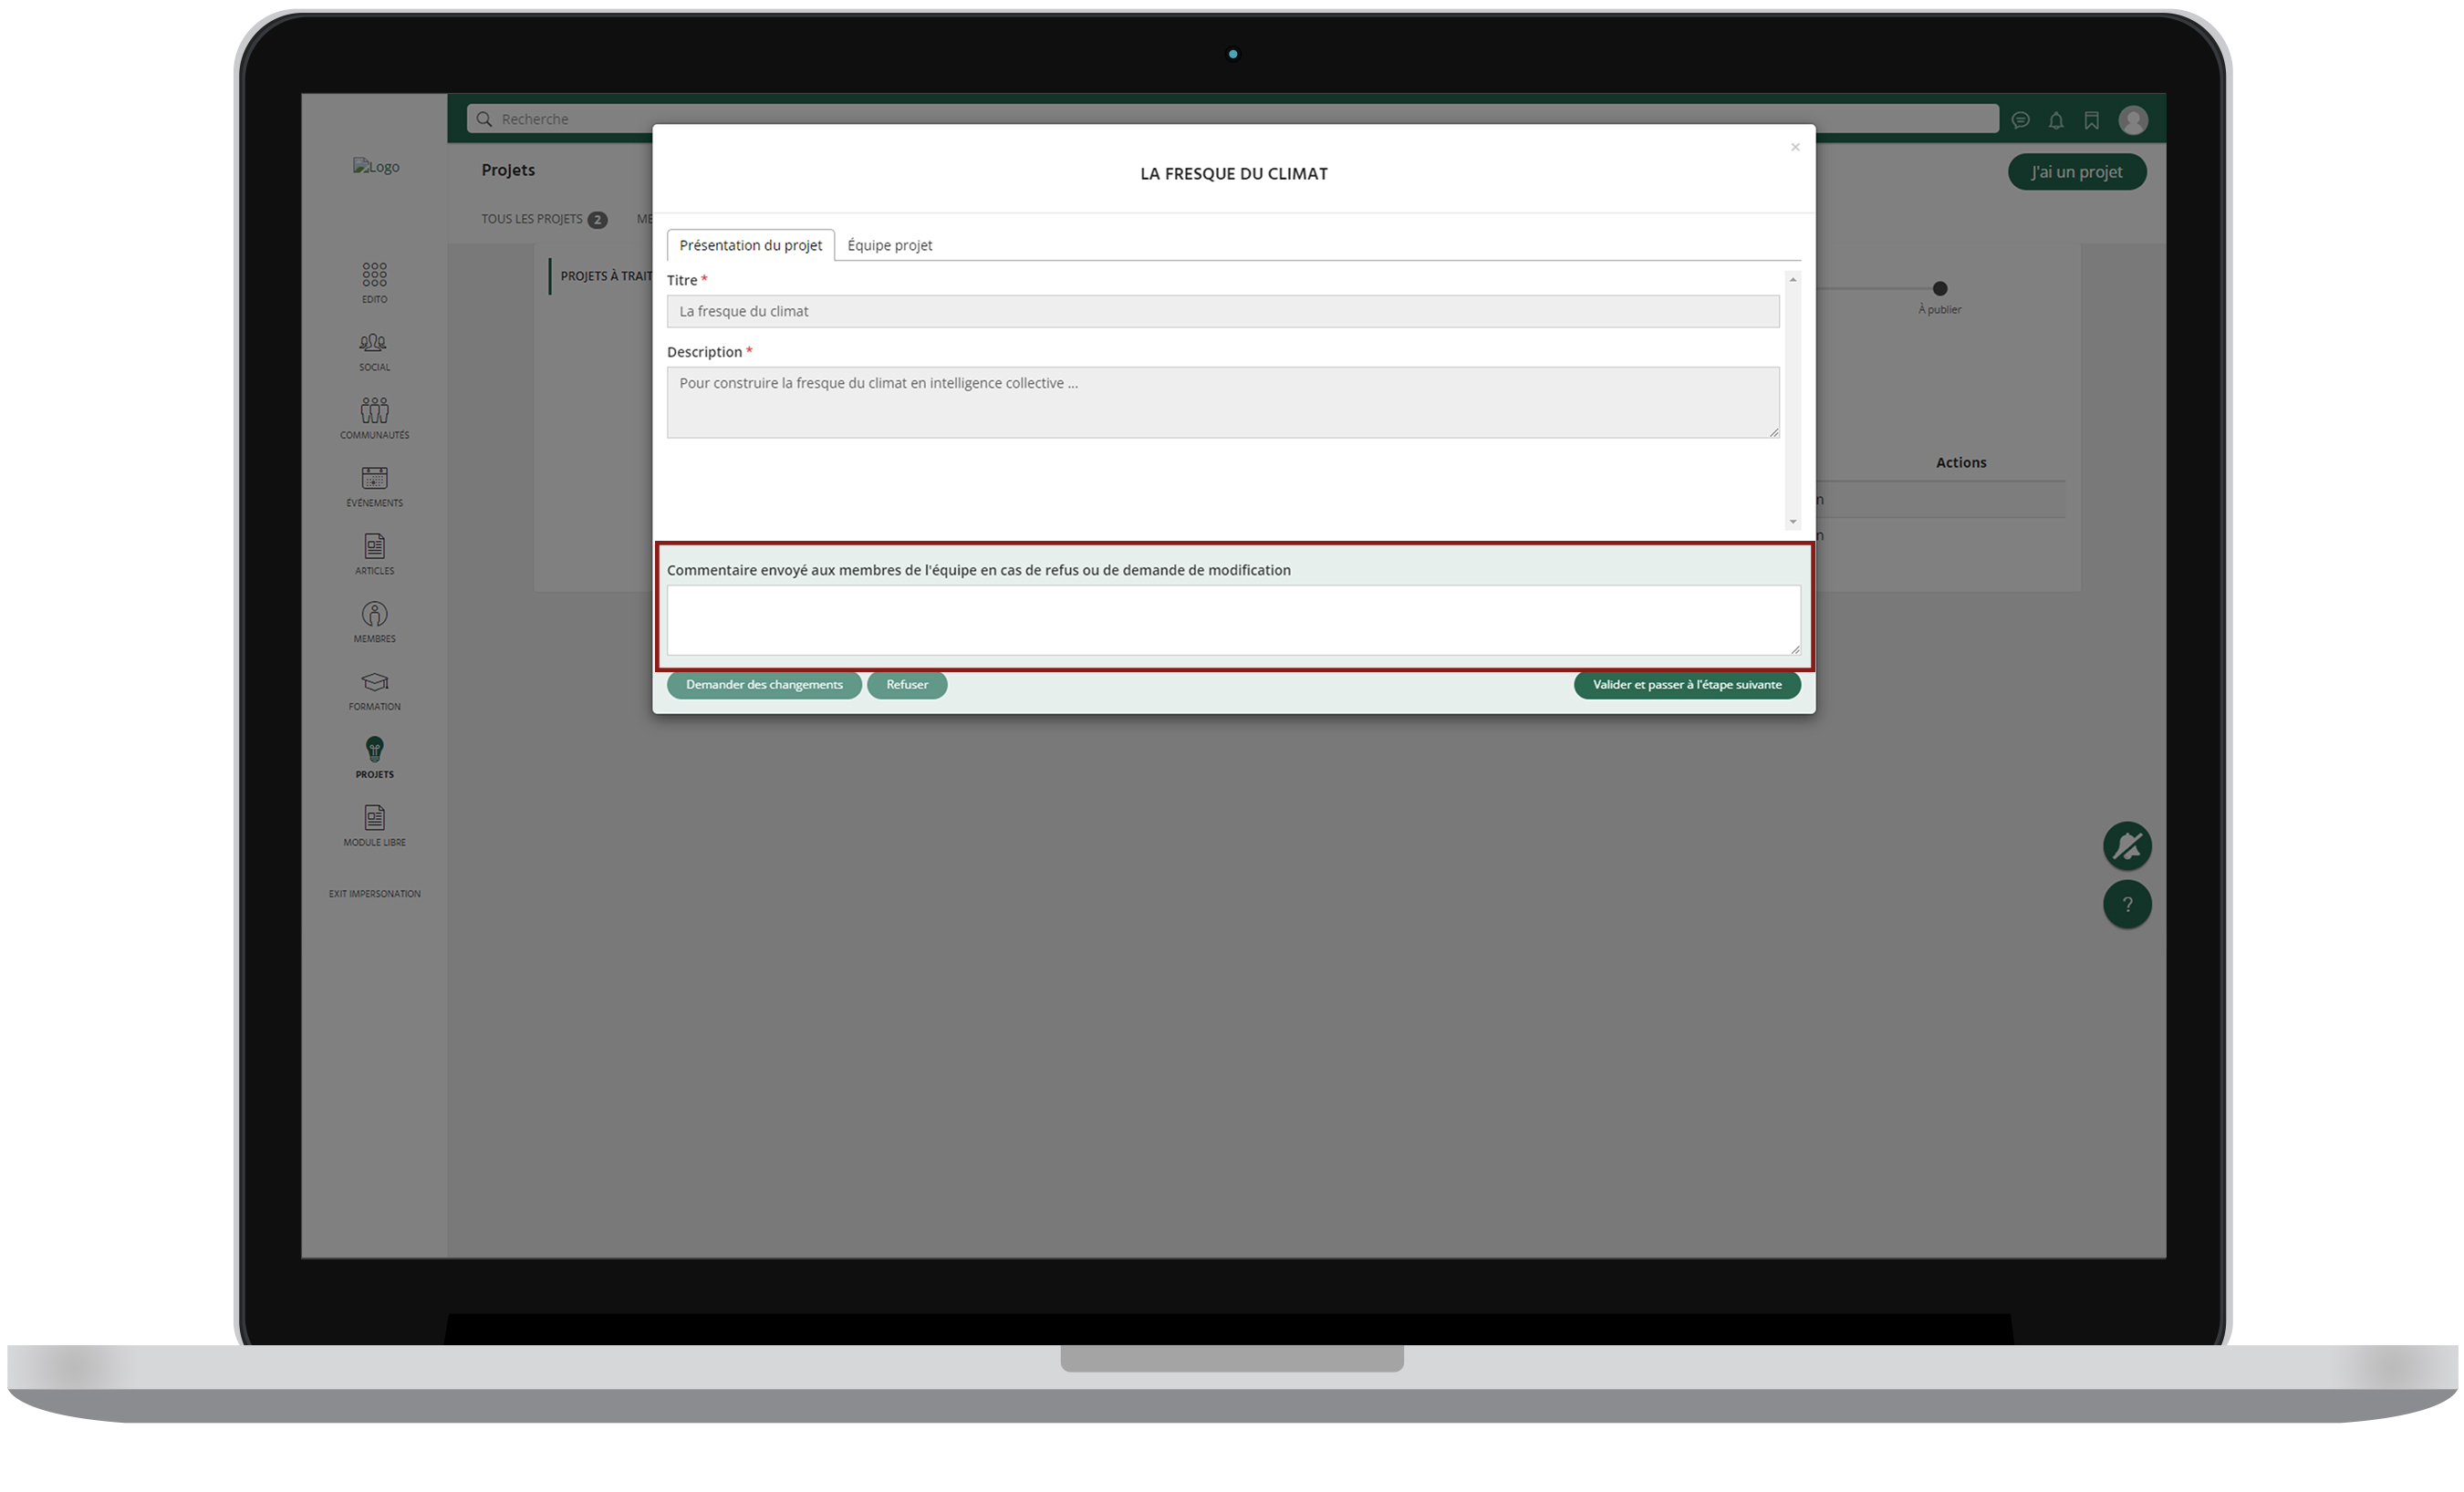This screenshot has height=1492, width=2464.
Task: Click the round help question-mark button
Action: (x=2127, y=904)
